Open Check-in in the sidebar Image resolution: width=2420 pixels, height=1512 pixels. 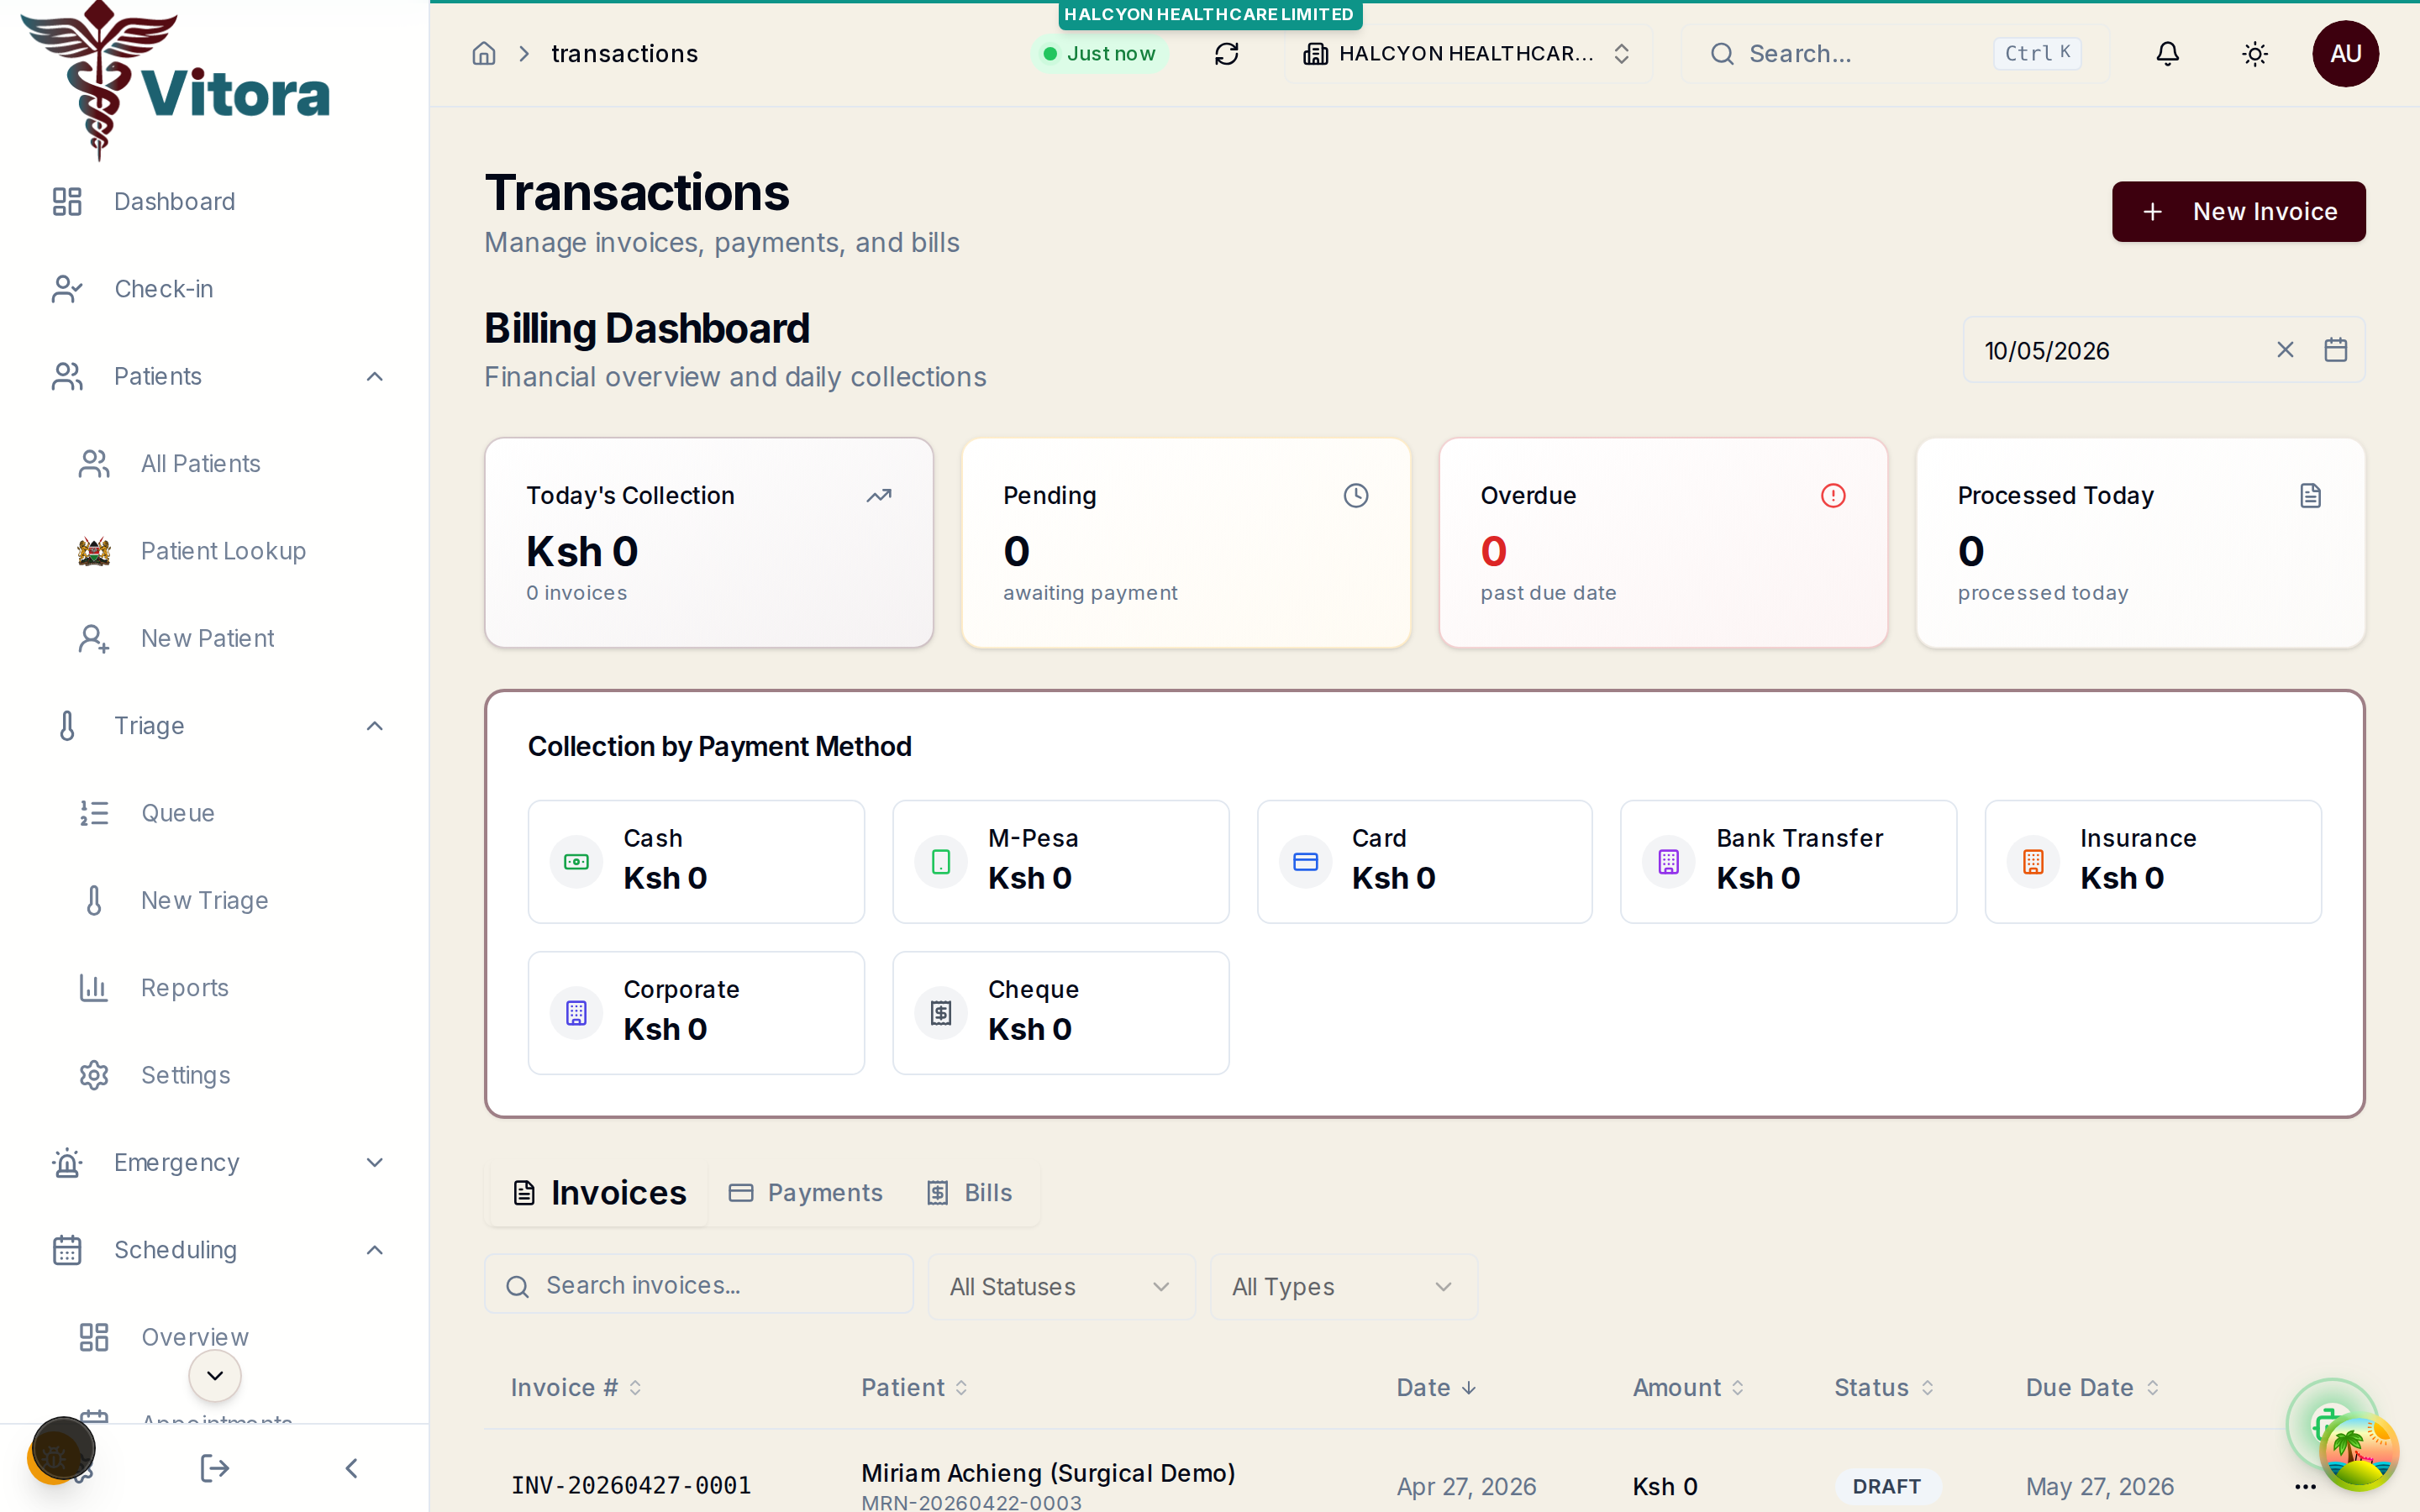pos(215,289)
